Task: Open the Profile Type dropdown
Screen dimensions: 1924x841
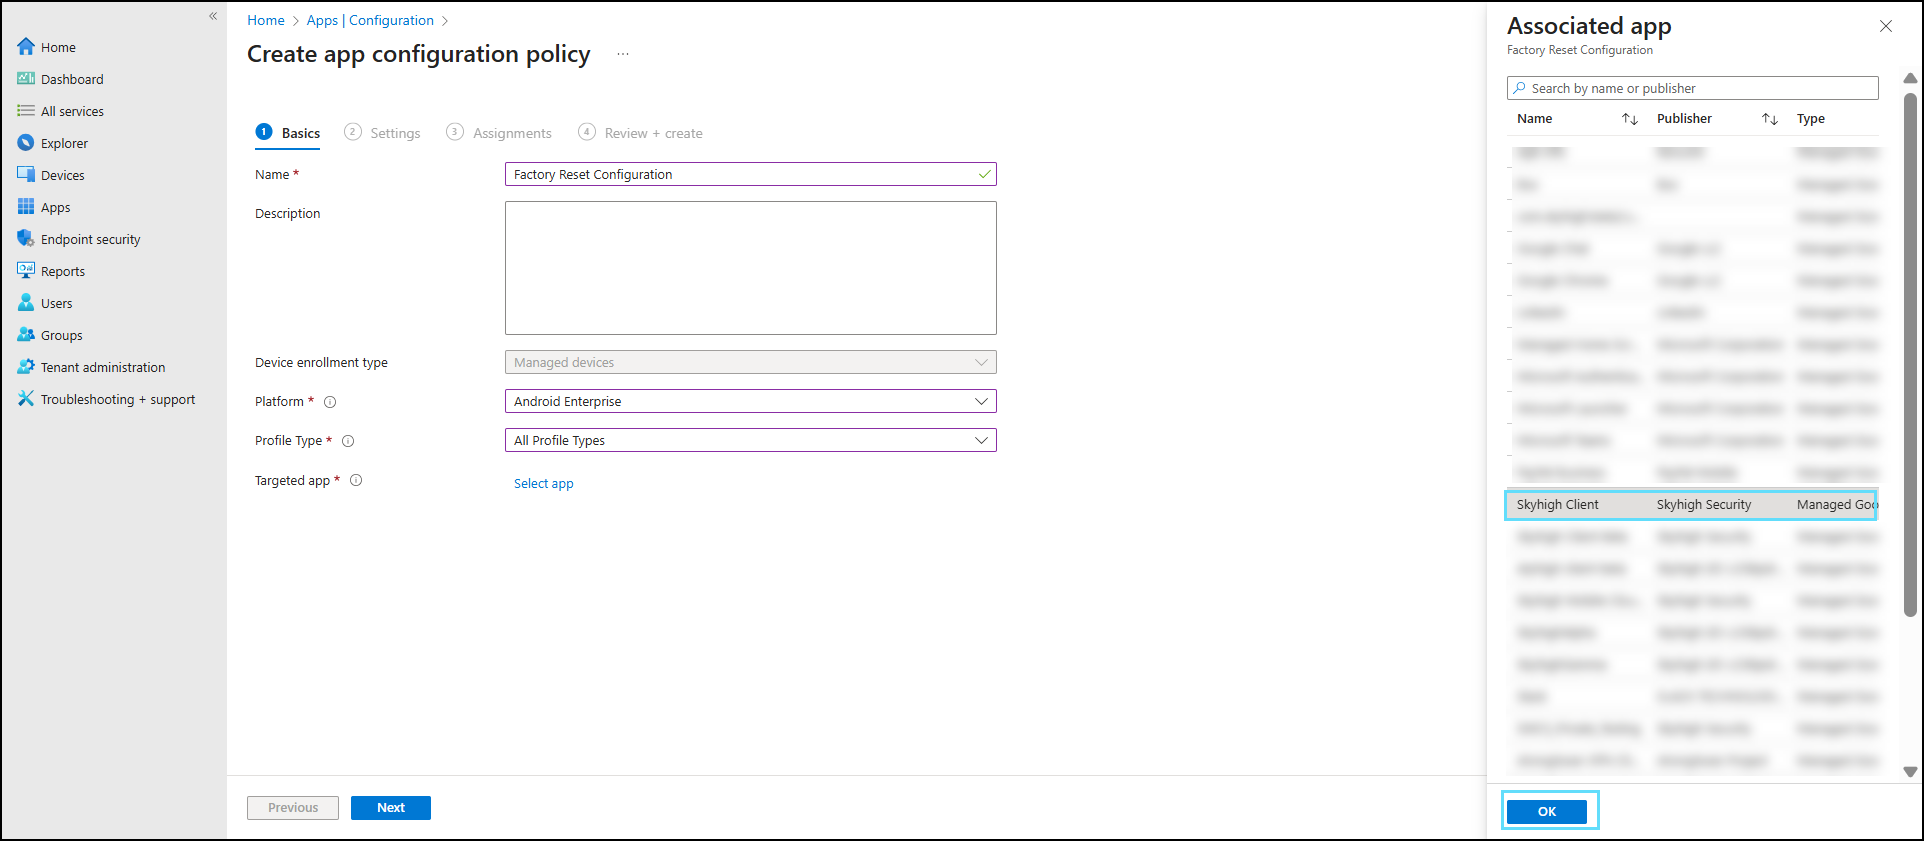Action: (750, 440)
